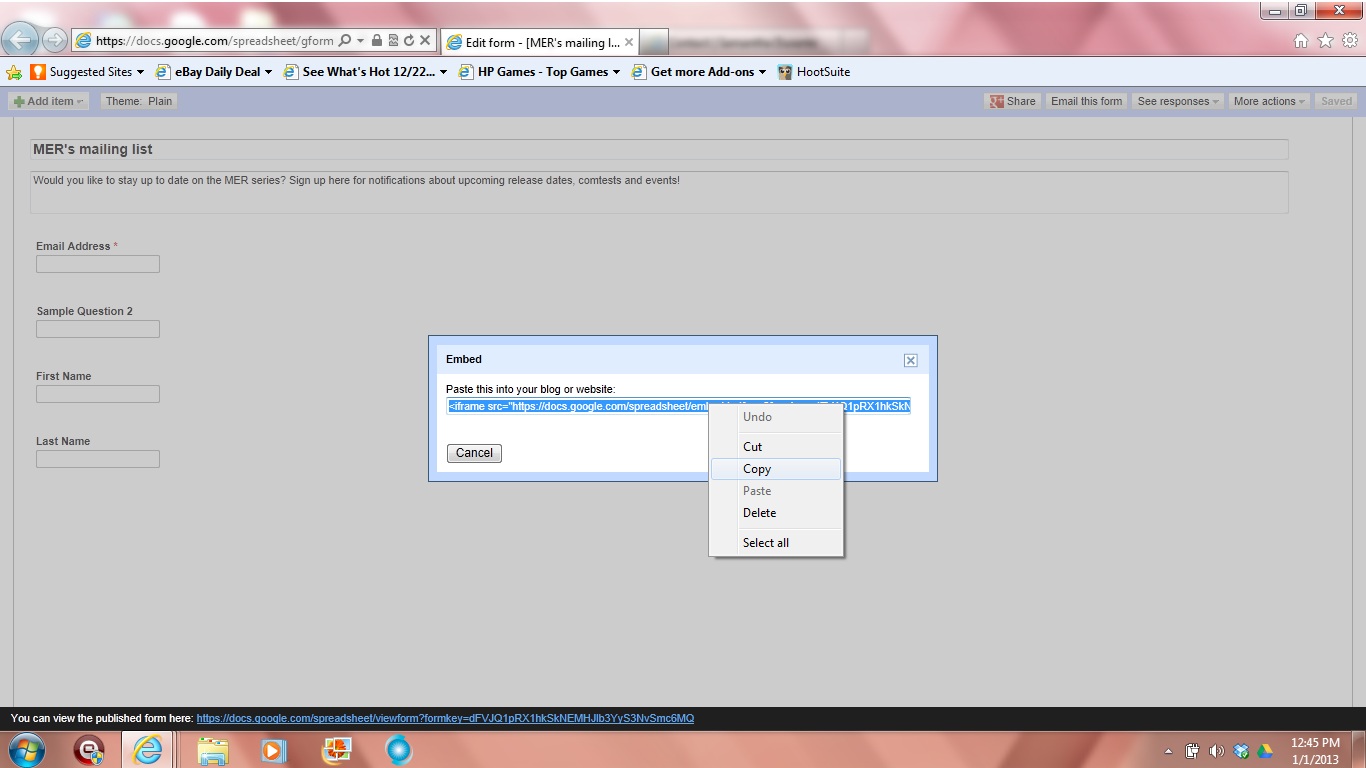Expand the See responses dropdown

click(1178, 101)
